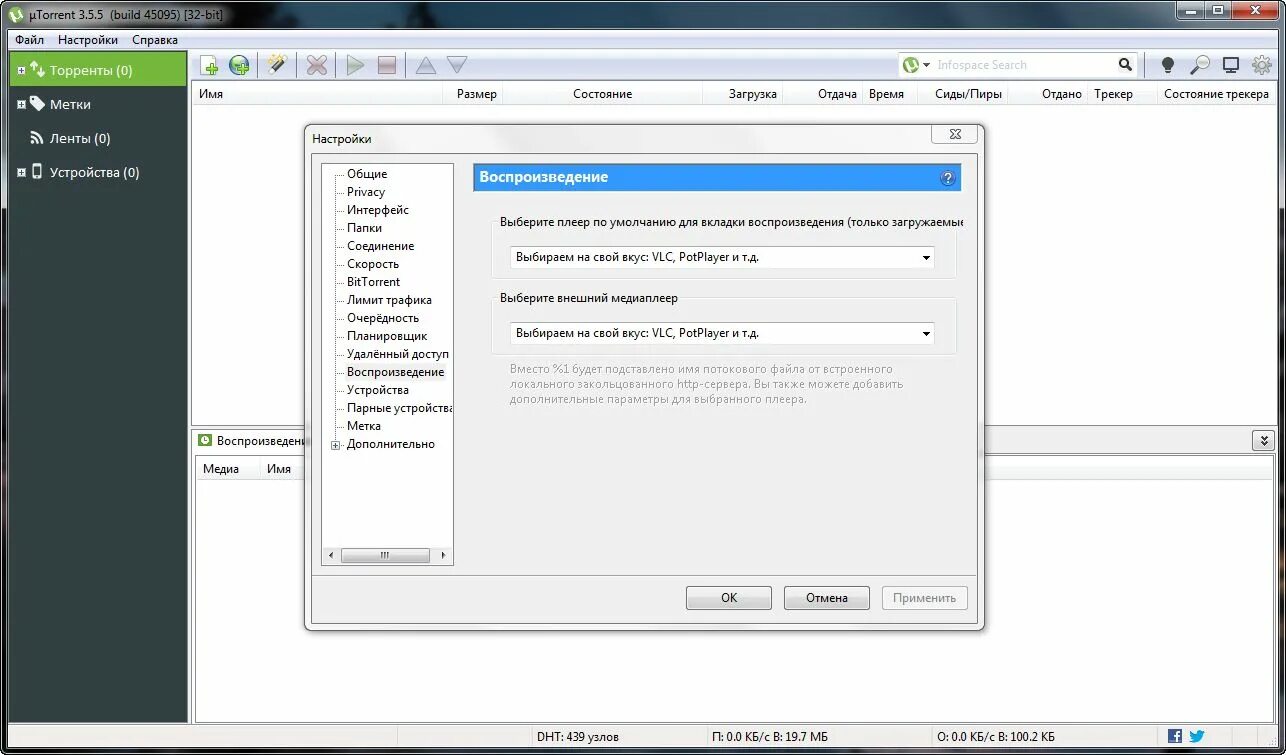Select Интерфейс in settings tree
Image resolution: width=1286 pixels, height=755 pixels.
378,210
